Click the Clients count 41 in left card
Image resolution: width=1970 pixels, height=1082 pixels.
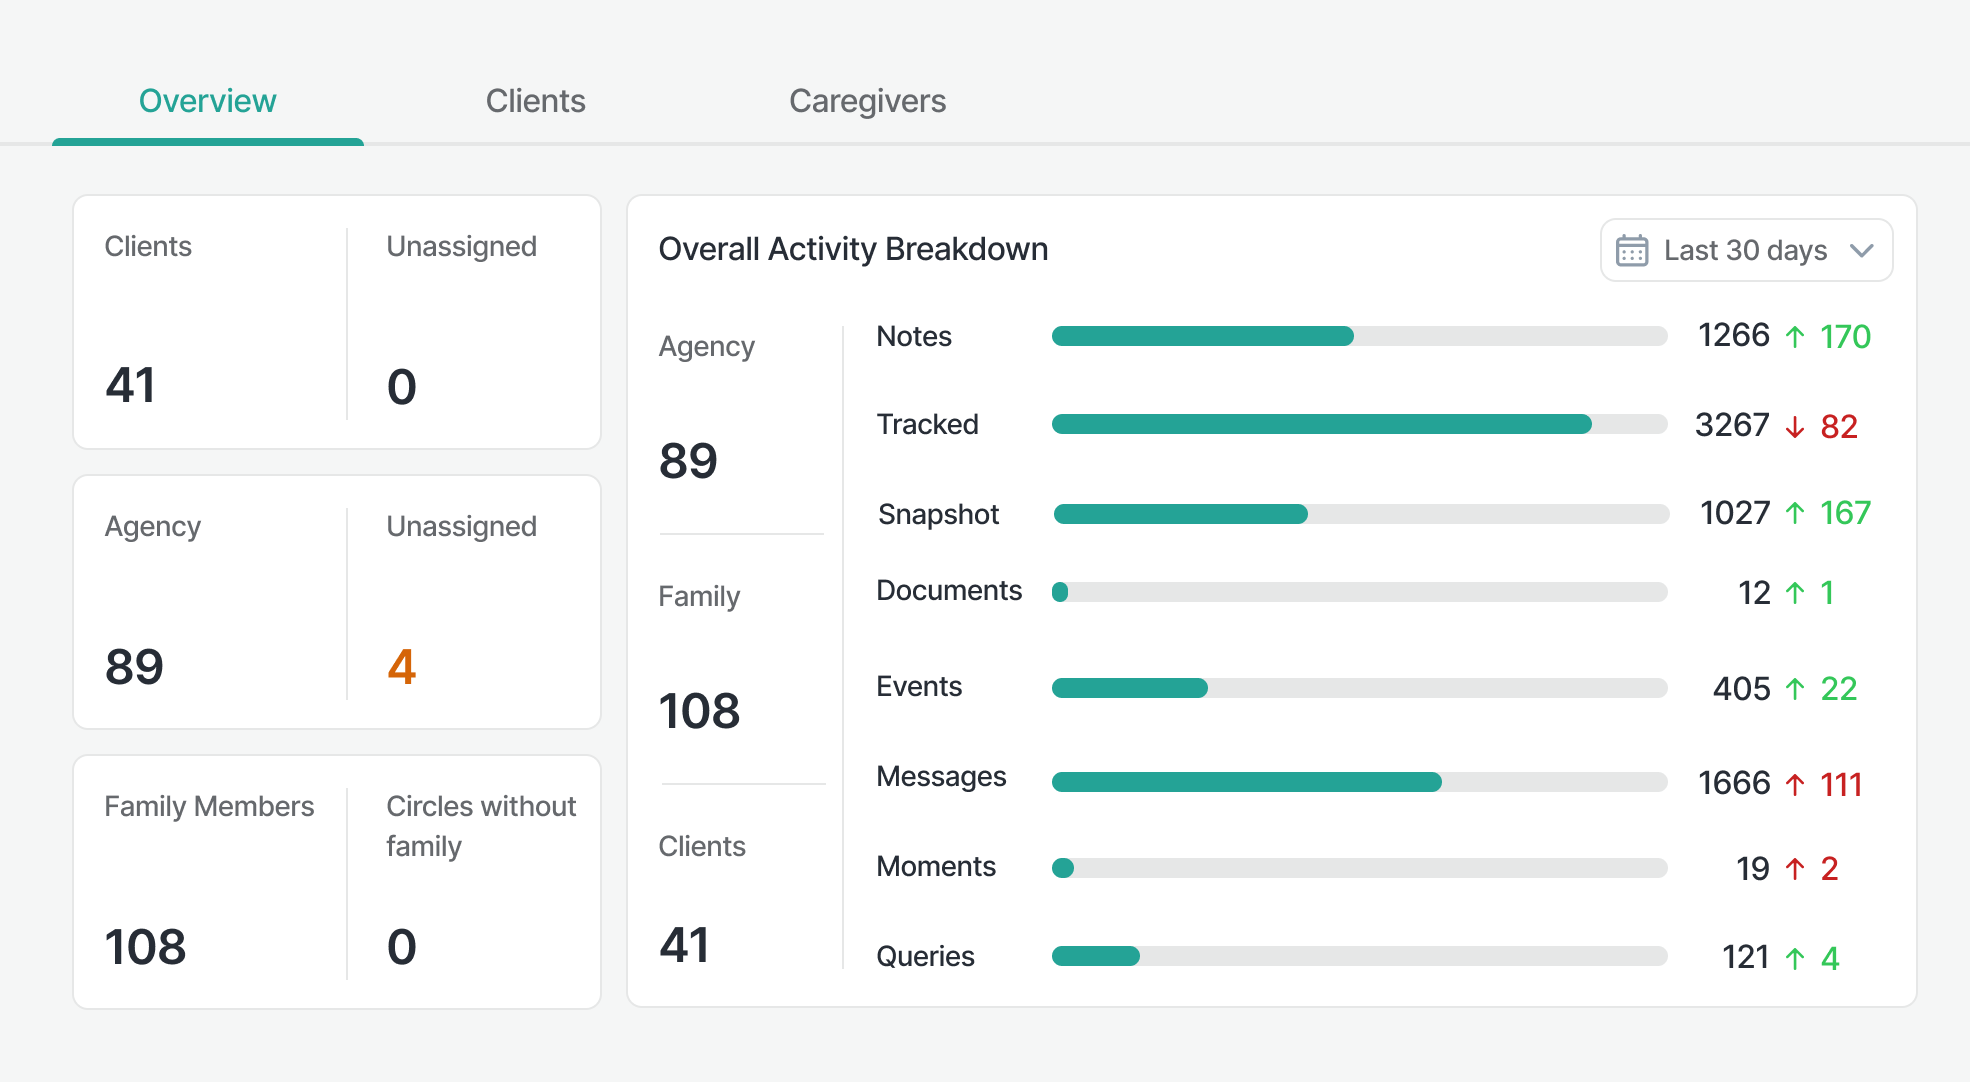pyautogui.click(x=130, y=386)
